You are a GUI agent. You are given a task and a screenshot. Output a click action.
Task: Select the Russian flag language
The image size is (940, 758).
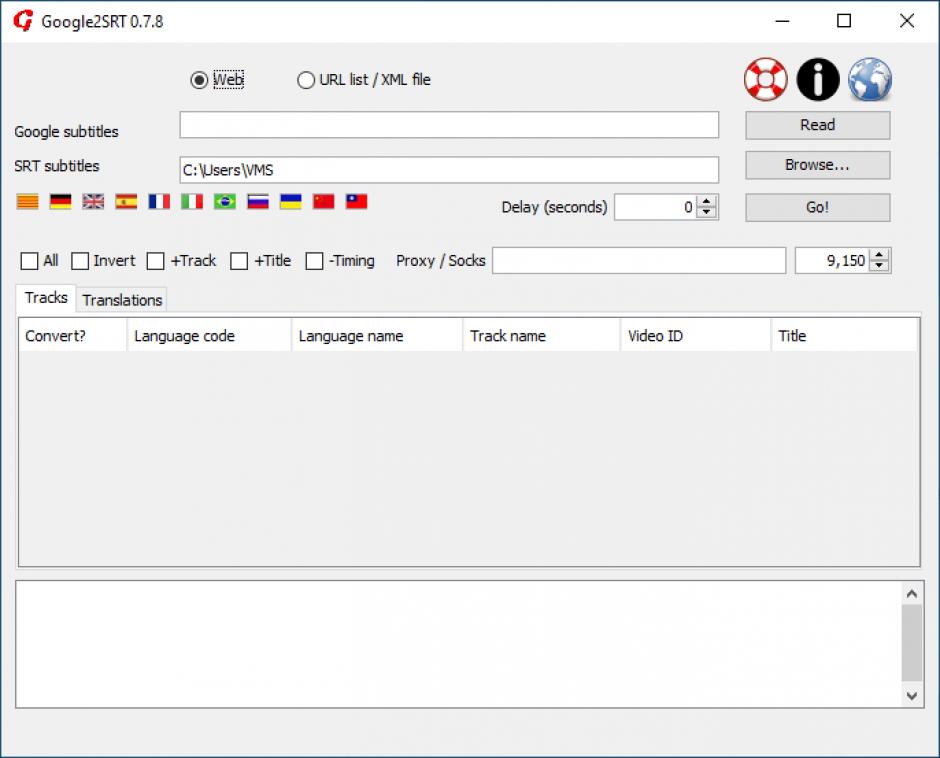pyautogui.click(x=258, y=201)
